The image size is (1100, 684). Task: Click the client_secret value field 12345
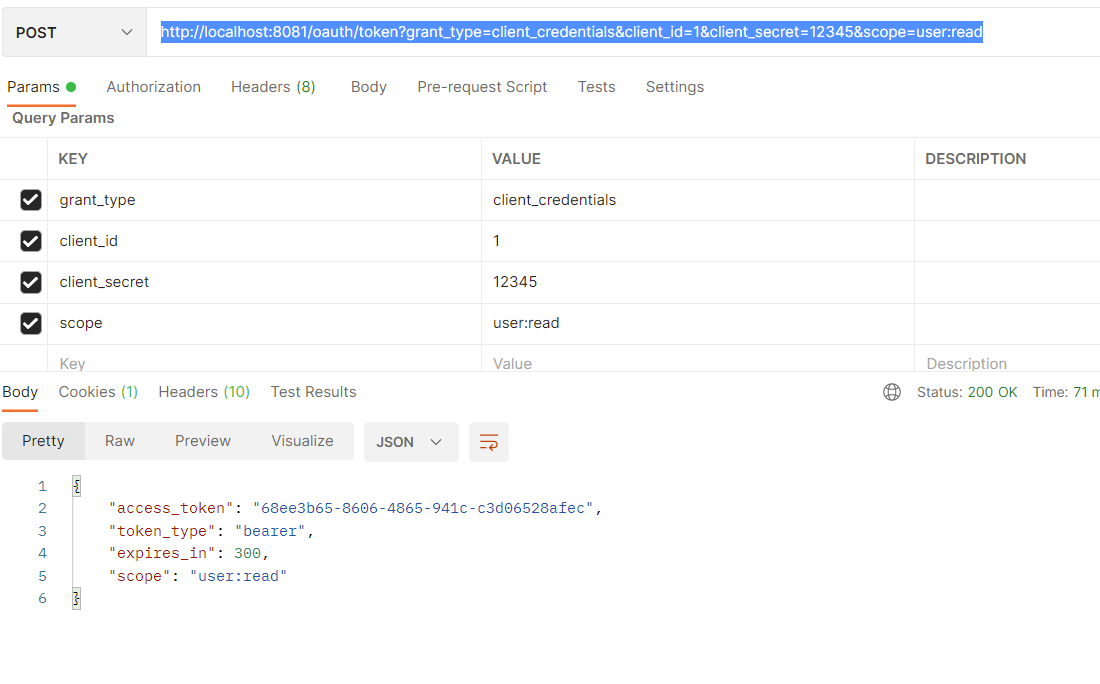click(x=515, y=282)
